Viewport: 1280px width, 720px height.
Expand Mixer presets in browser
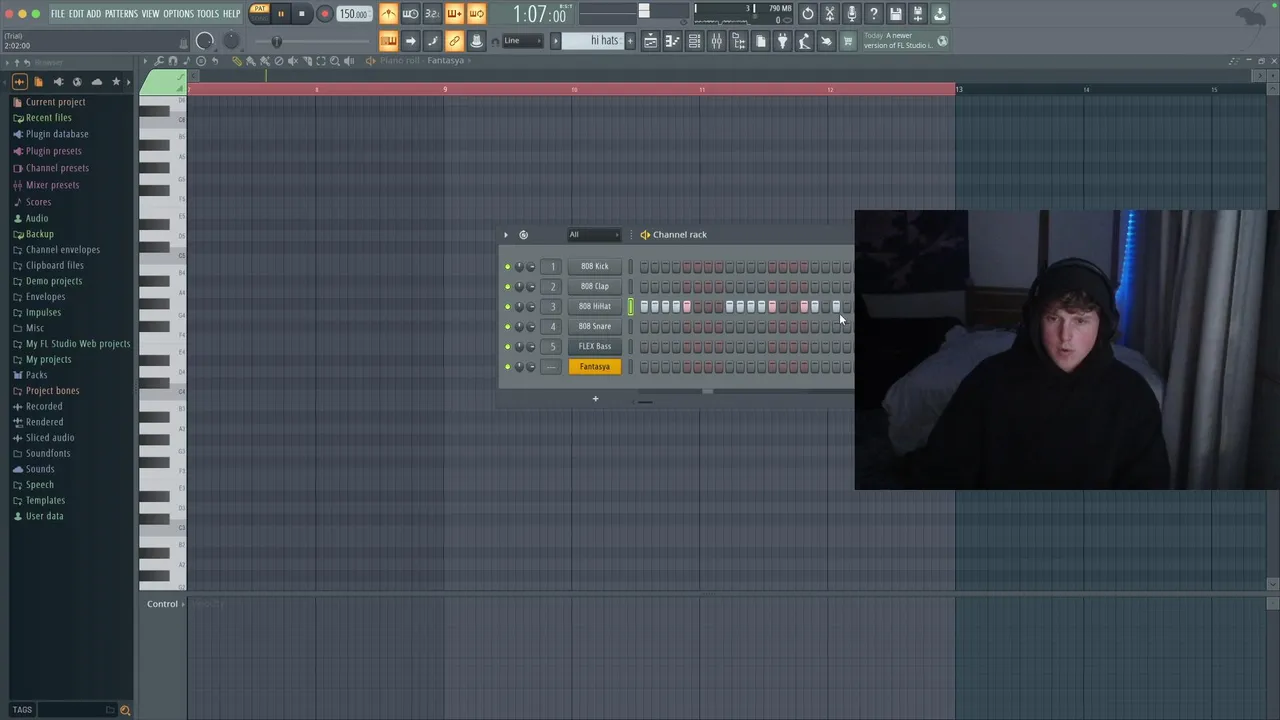[52, 185]
